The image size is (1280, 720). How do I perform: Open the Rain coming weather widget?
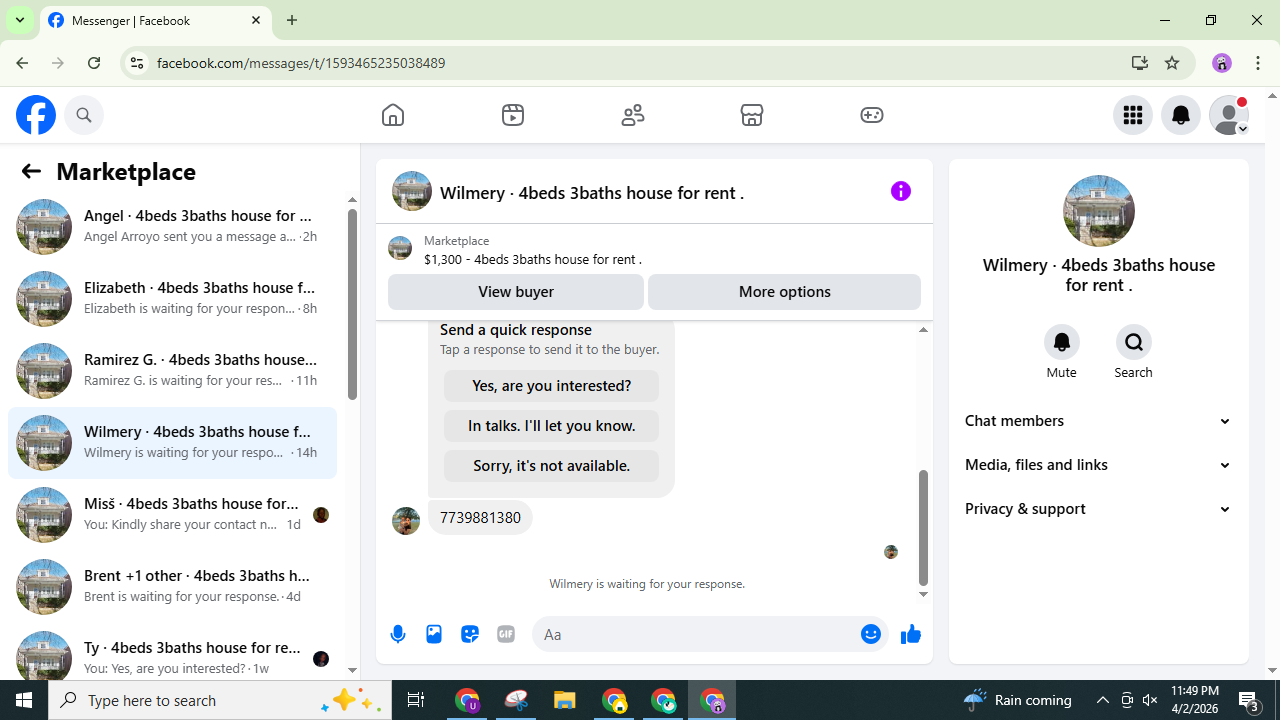click(1018, 700)
